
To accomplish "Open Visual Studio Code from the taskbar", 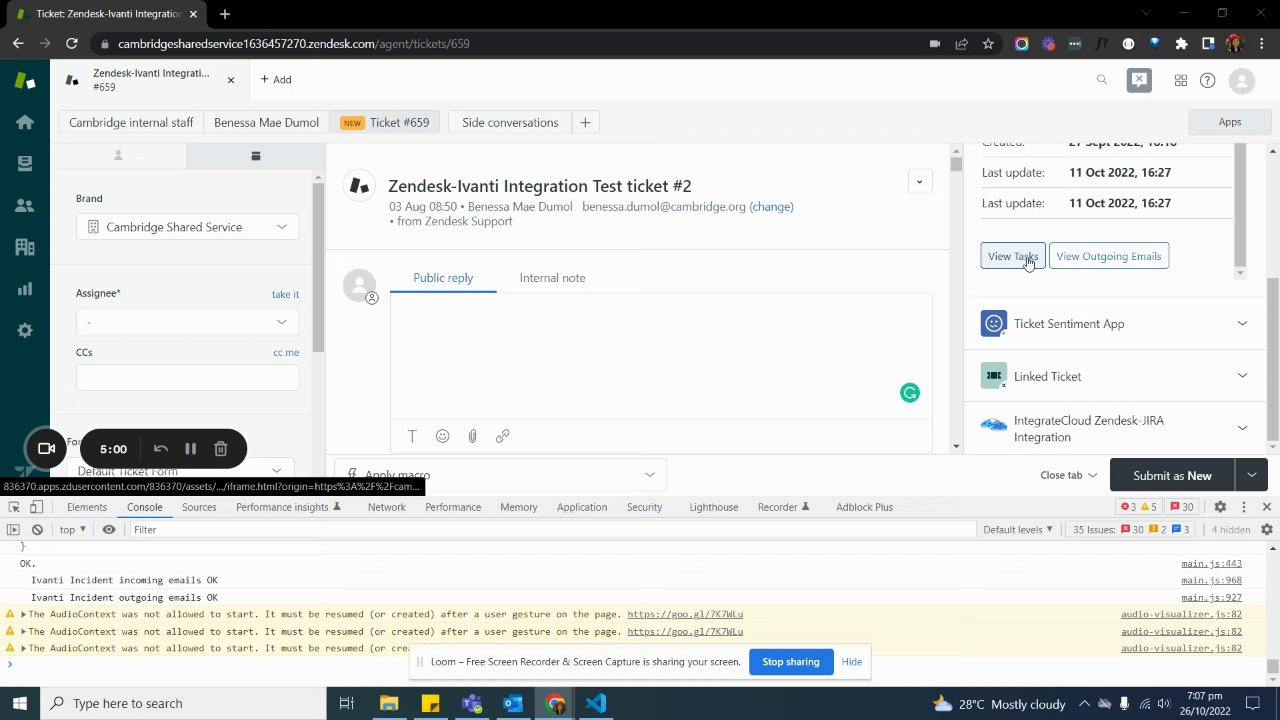I will (596, 704).
